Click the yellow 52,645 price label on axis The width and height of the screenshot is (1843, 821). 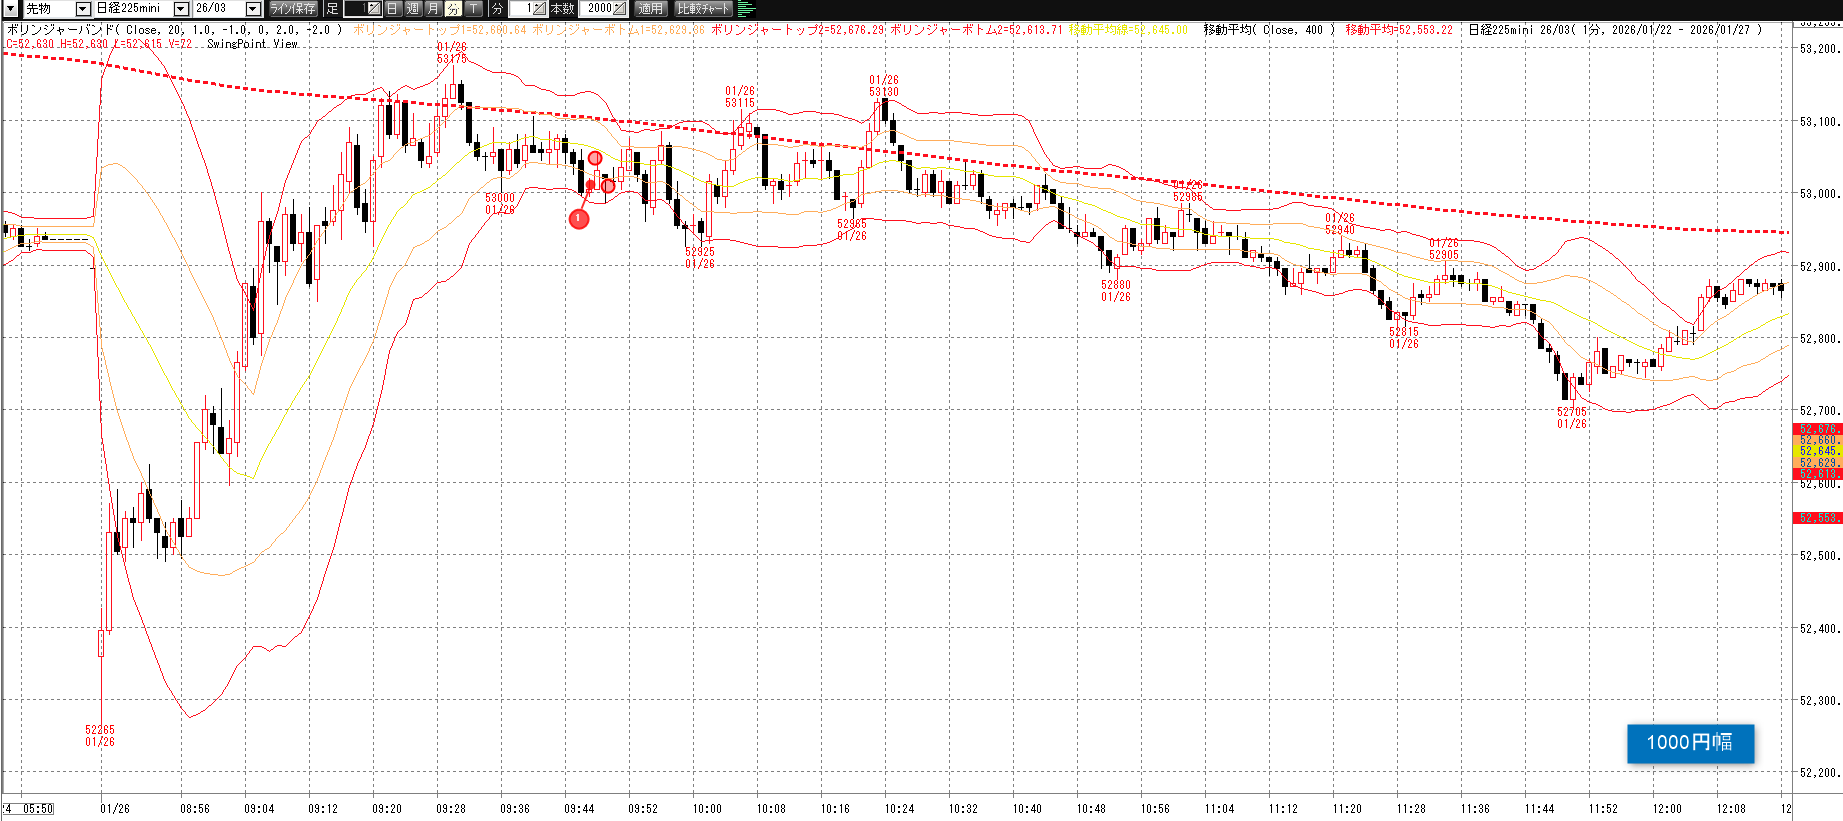coord(1818,451)
